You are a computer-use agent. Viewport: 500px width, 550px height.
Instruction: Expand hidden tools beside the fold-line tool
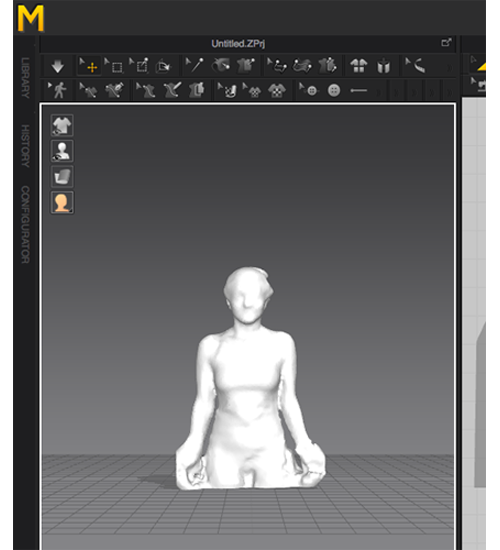[x=449, y=68]
